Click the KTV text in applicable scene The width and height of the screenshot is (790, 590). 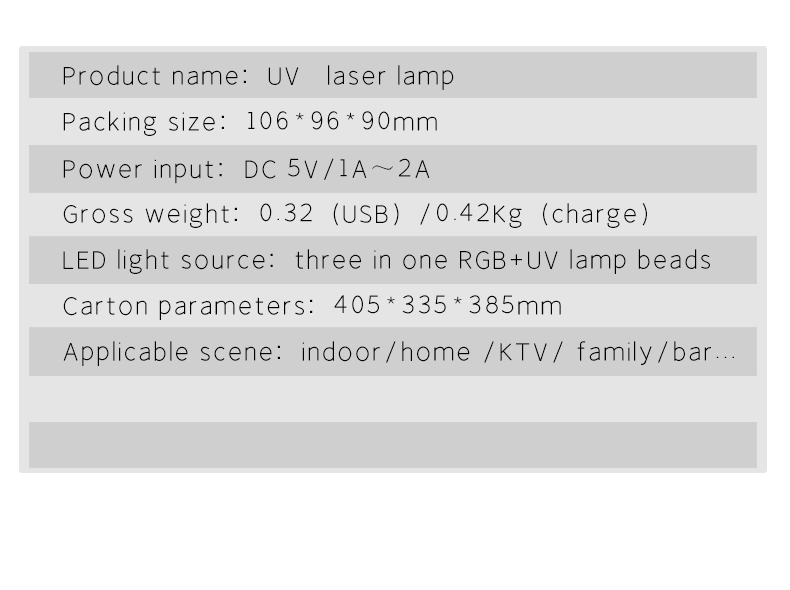click(x=523, y=352)
